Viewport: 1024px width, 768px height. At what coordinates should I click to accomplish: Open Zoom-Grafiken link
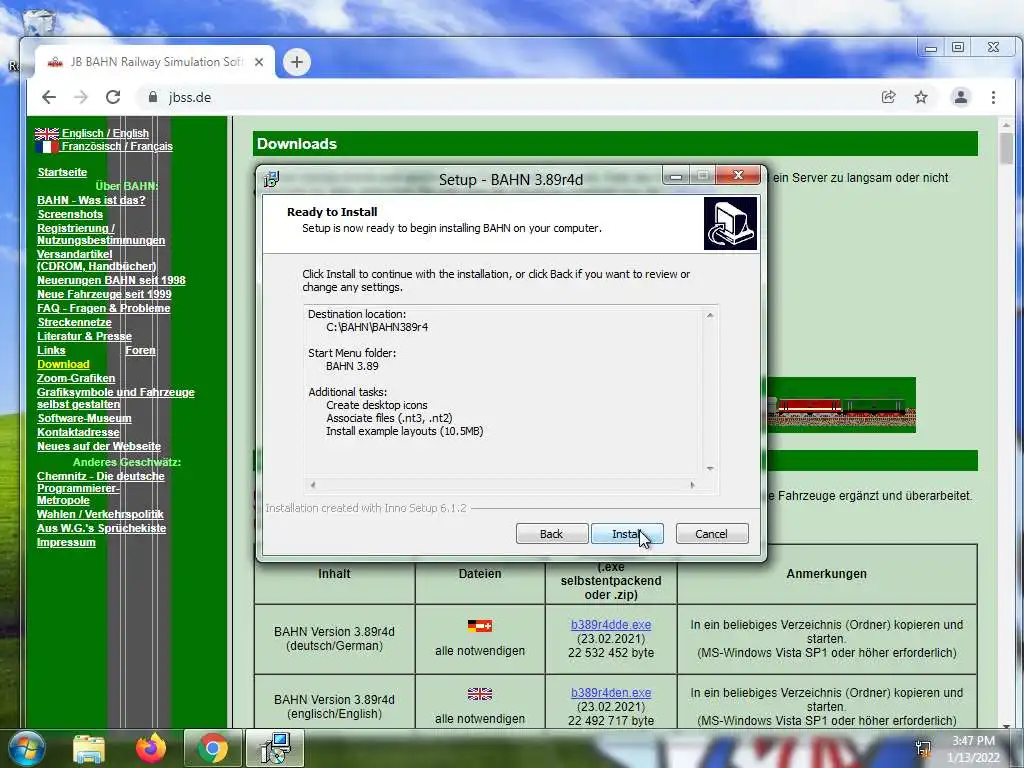point(76,379)
